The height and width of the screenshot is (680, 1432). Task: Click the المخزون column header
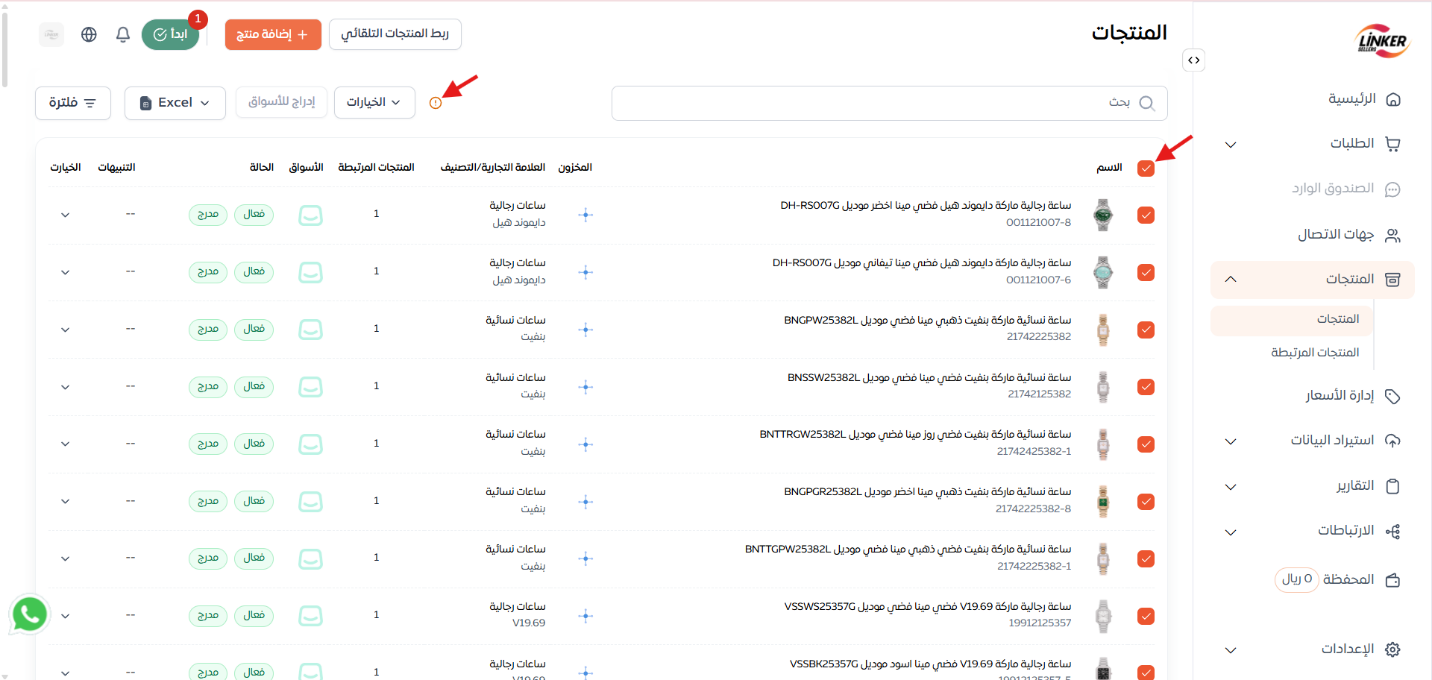pos(575,167)
